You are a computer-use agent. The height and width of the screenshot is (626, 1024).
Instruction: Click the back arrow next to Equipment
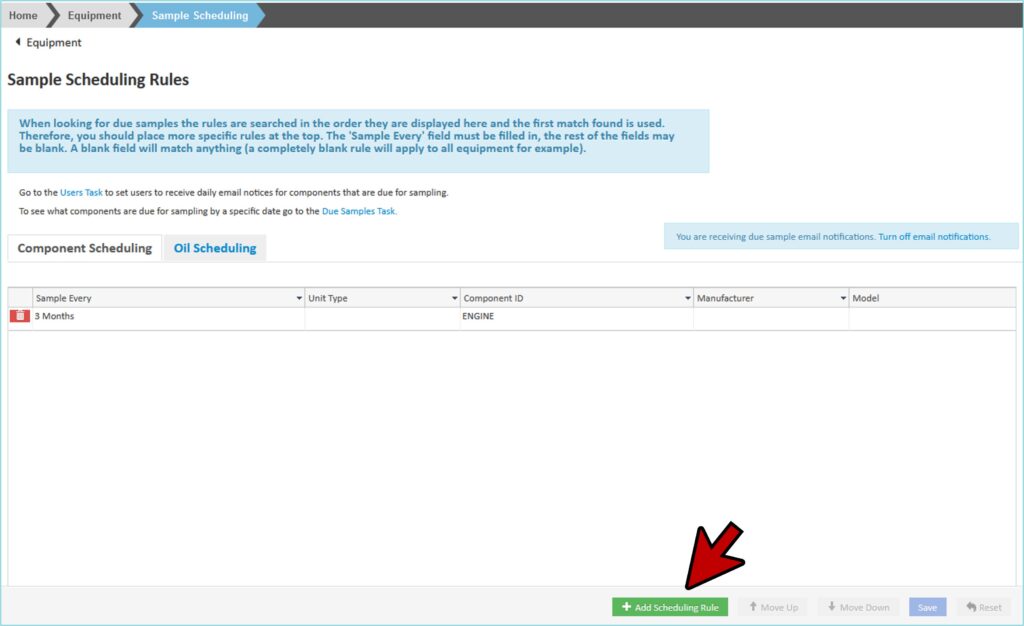17,43
